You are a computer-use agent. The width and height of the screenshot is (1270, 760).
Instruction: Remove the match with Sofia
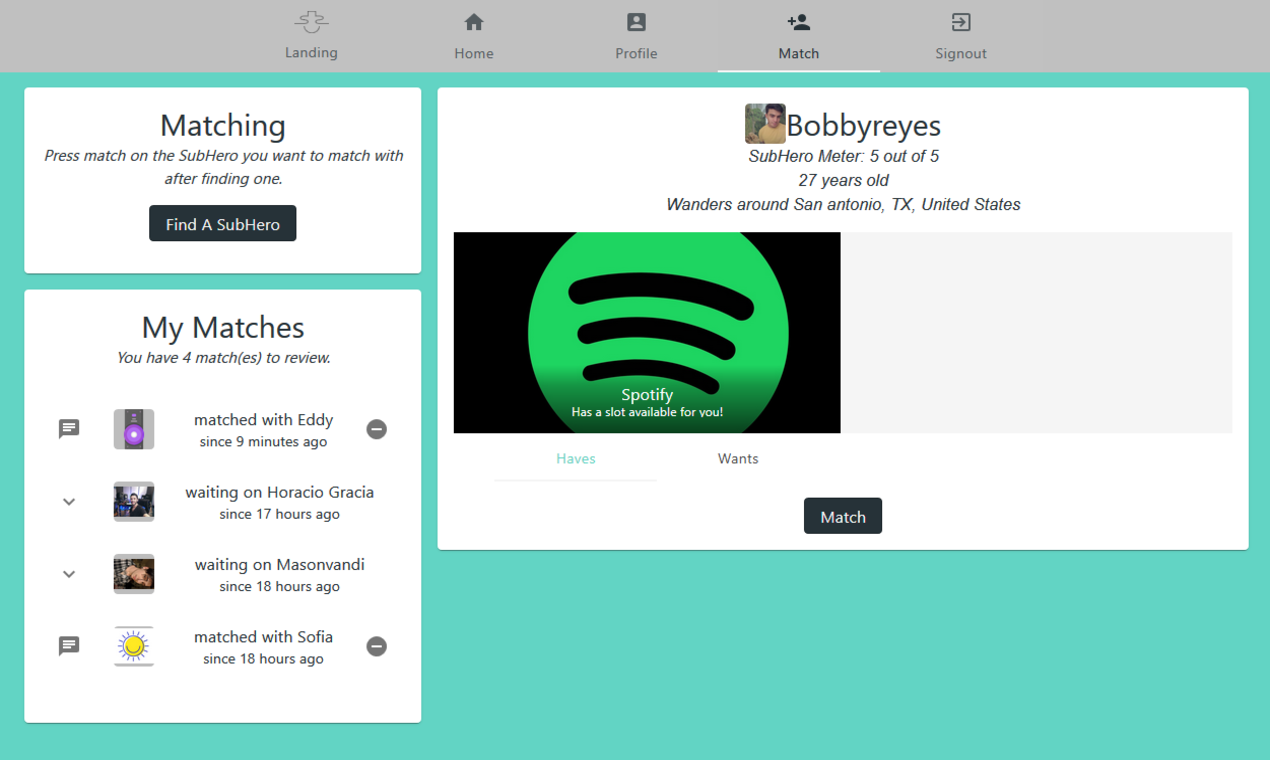[x=376, y=646]
